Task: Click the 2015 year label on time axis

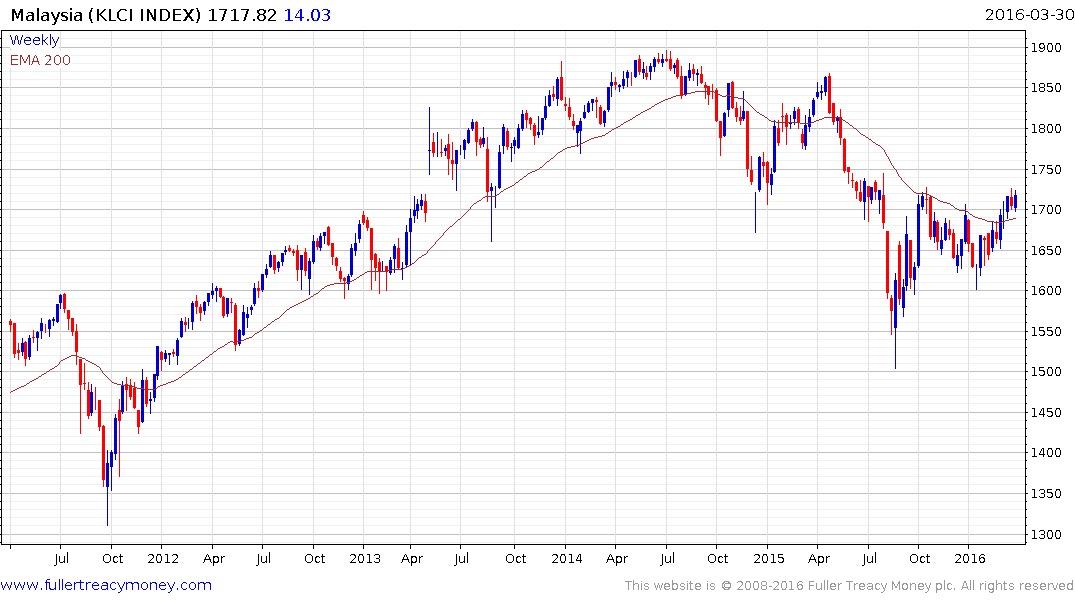Action: [x=769, y=558]
